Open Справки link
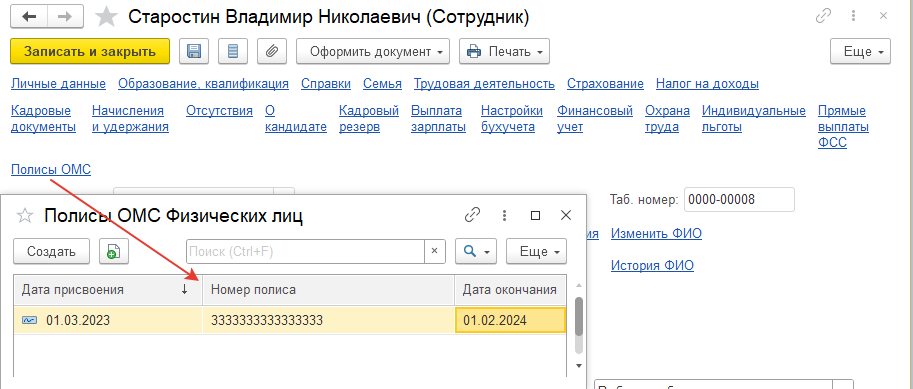Image resolution: width=913 pixels, height=389 pixels. coord(326,84)
